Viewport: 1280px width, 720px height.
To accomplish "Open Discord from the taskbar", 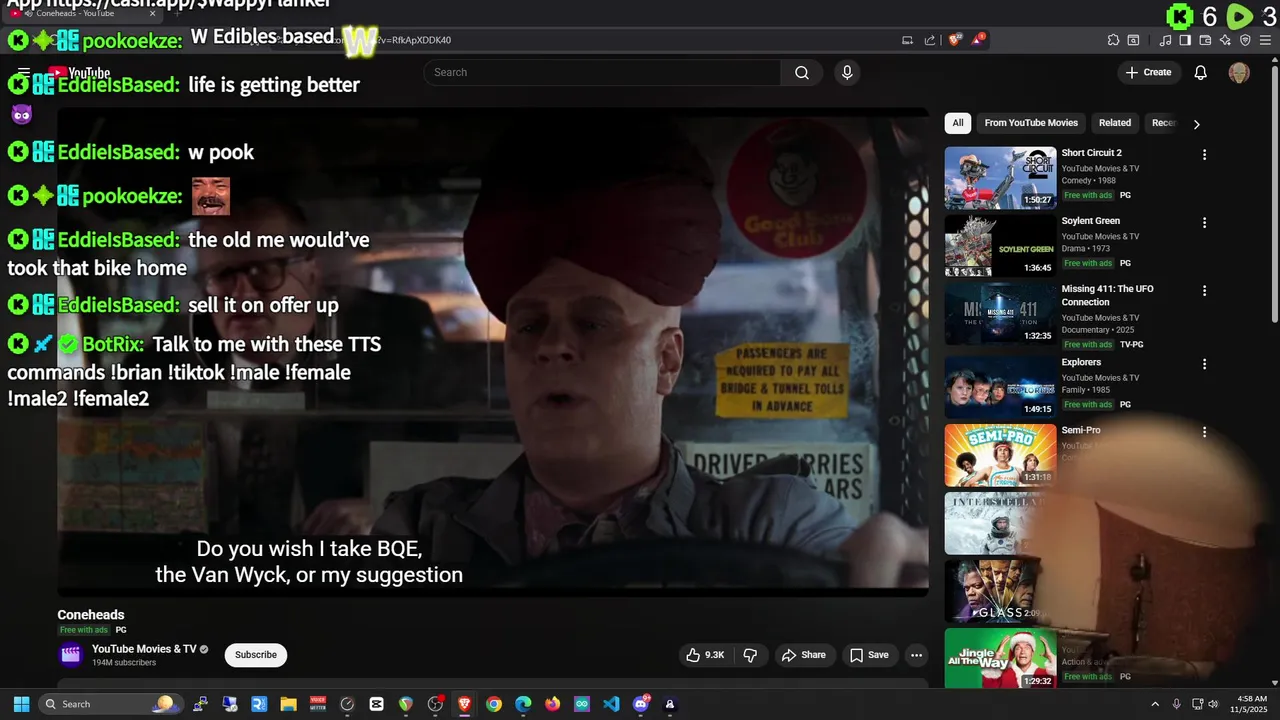I will 641,704.
